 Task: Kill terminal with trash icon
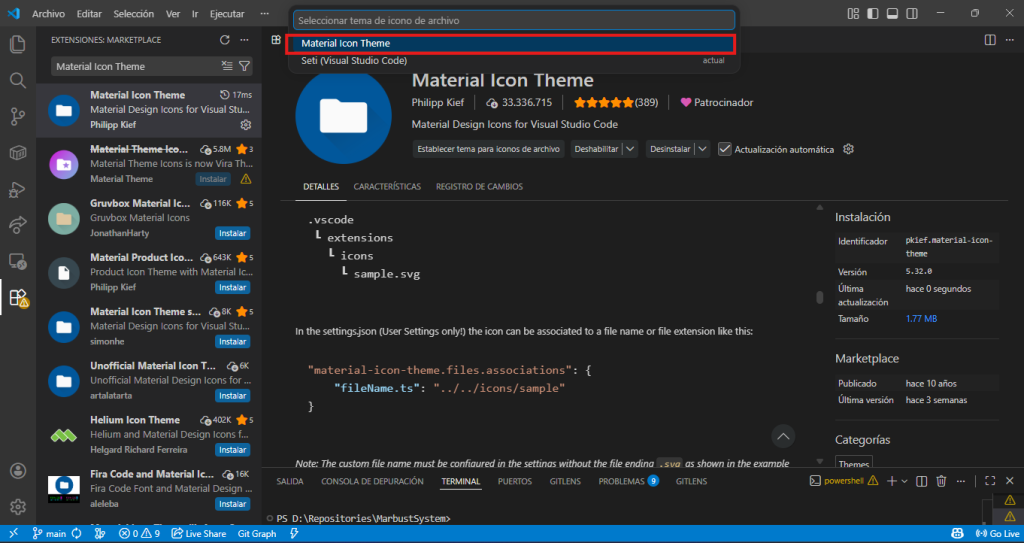pyautogui.click(x=941, y=481)
